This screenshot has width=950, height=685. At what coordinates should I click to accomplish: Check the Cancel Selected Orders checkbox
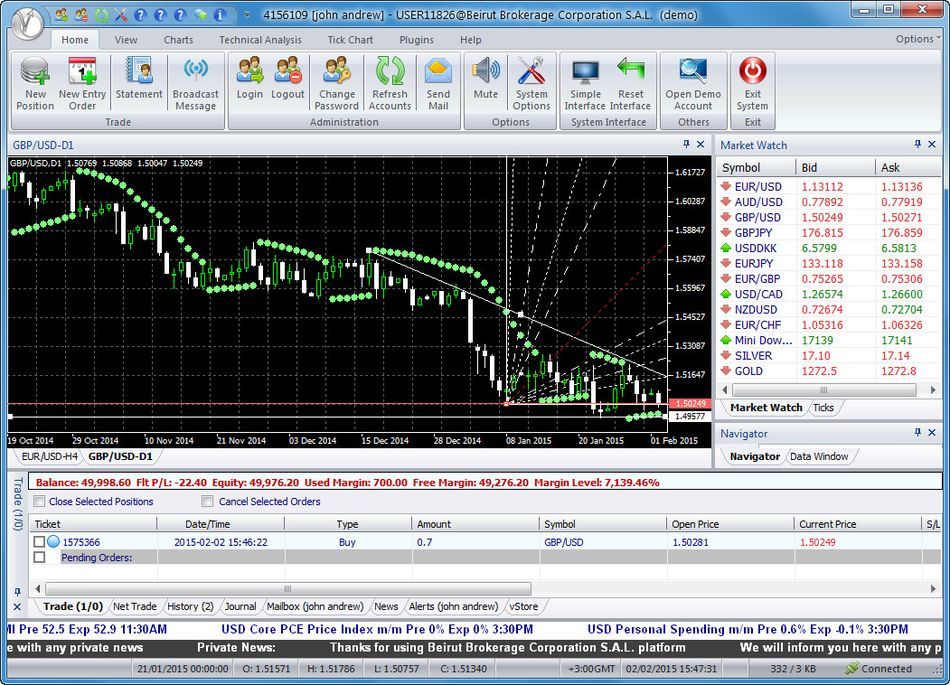[207, 501]
